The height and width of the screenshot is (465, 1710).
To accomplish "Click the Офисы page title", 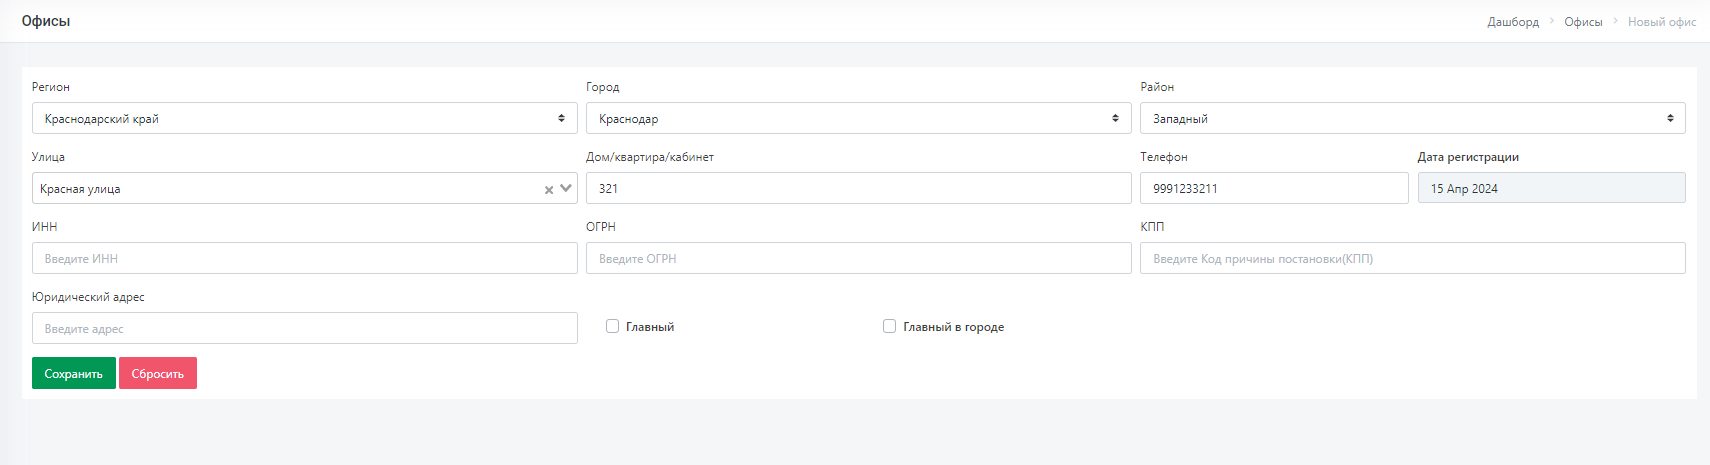I will coord(46,21).
